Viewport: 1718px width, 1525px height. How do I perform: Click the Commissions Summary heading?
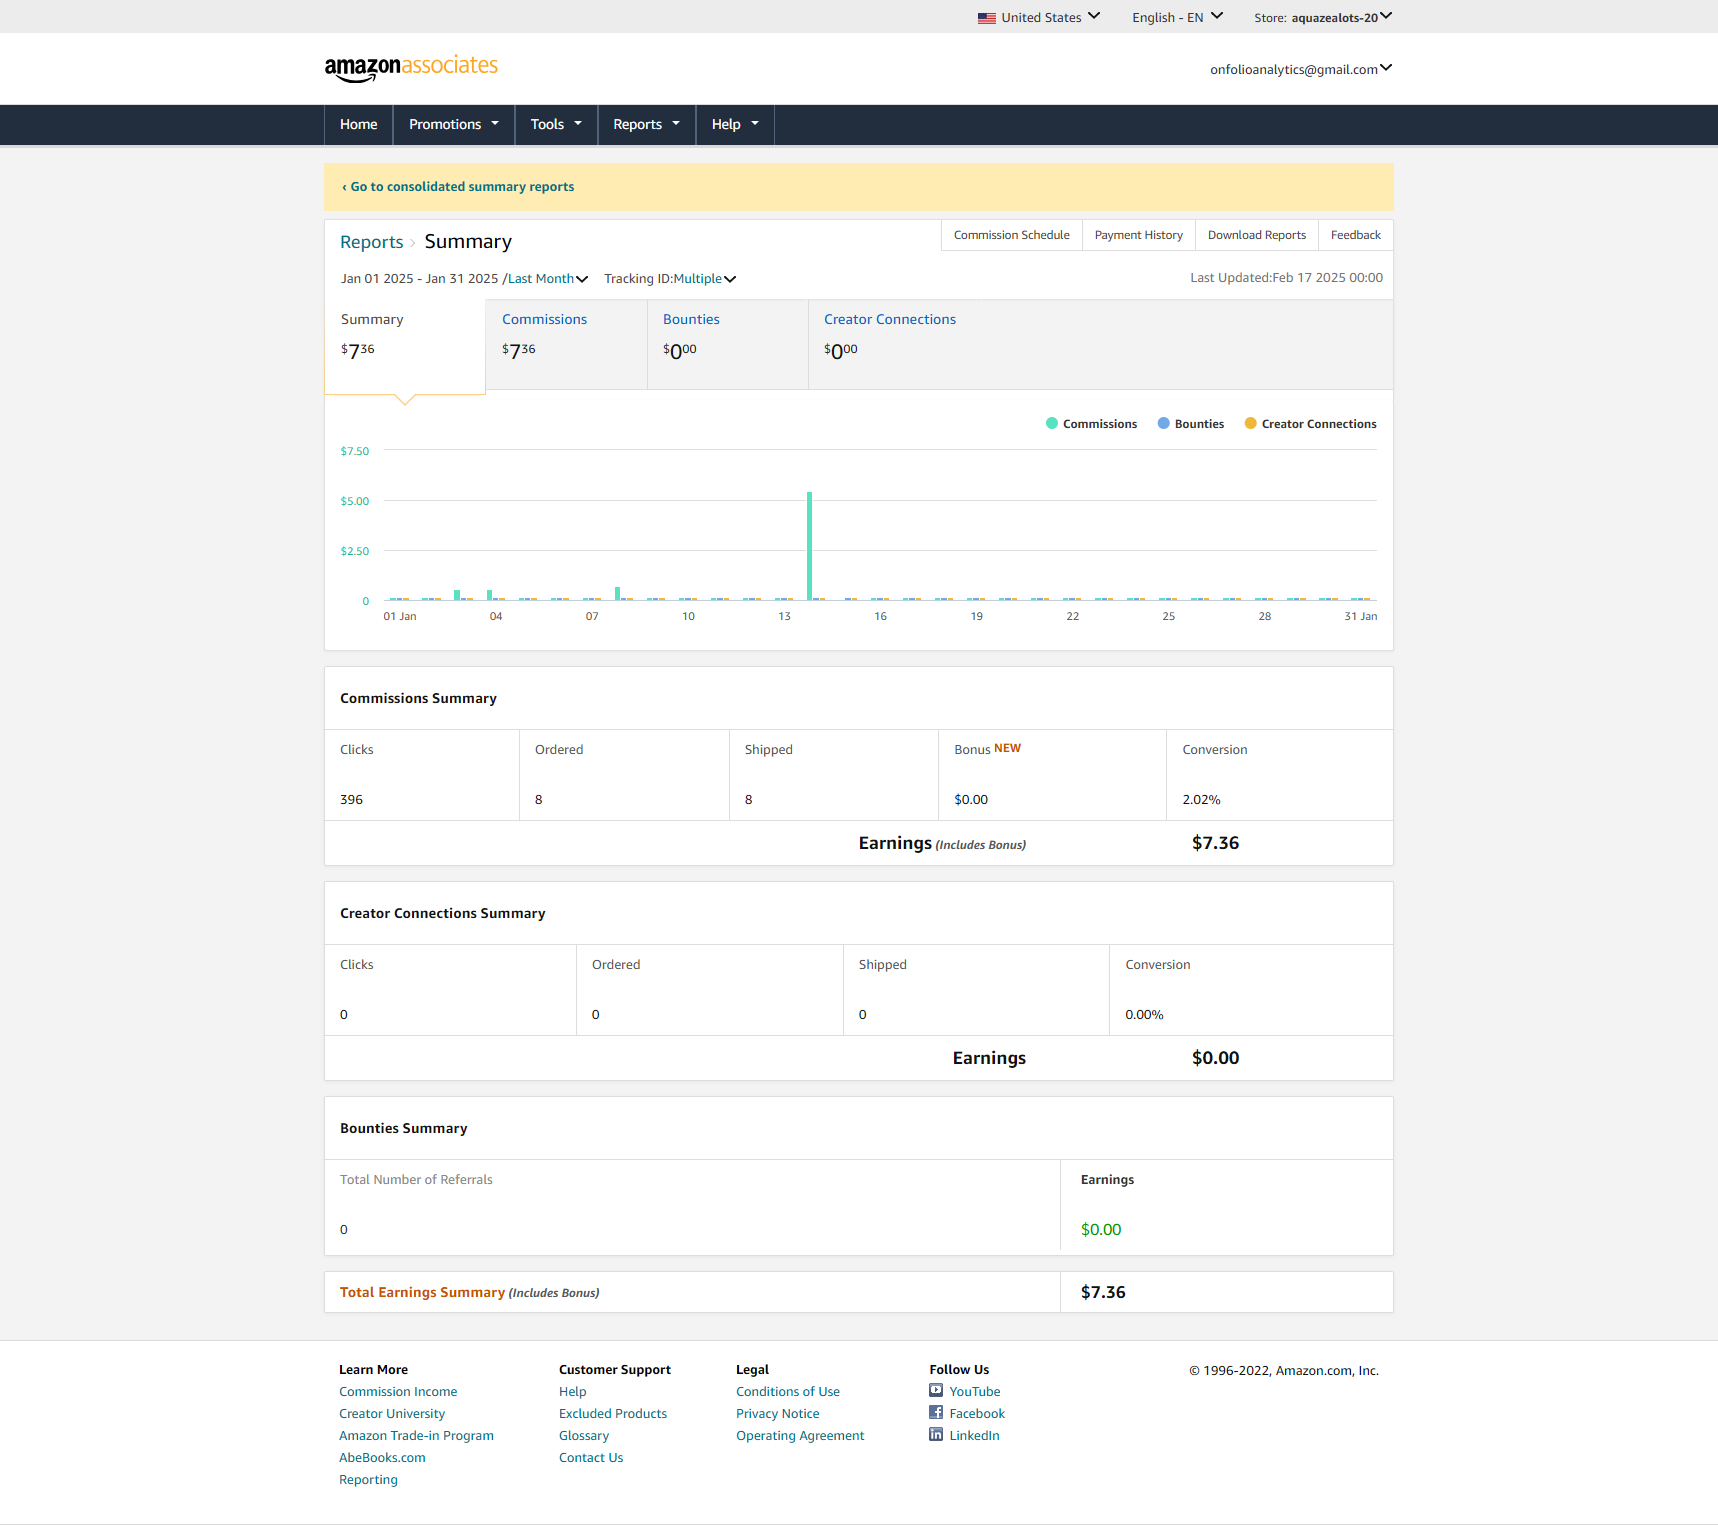(x=418, y=698)
